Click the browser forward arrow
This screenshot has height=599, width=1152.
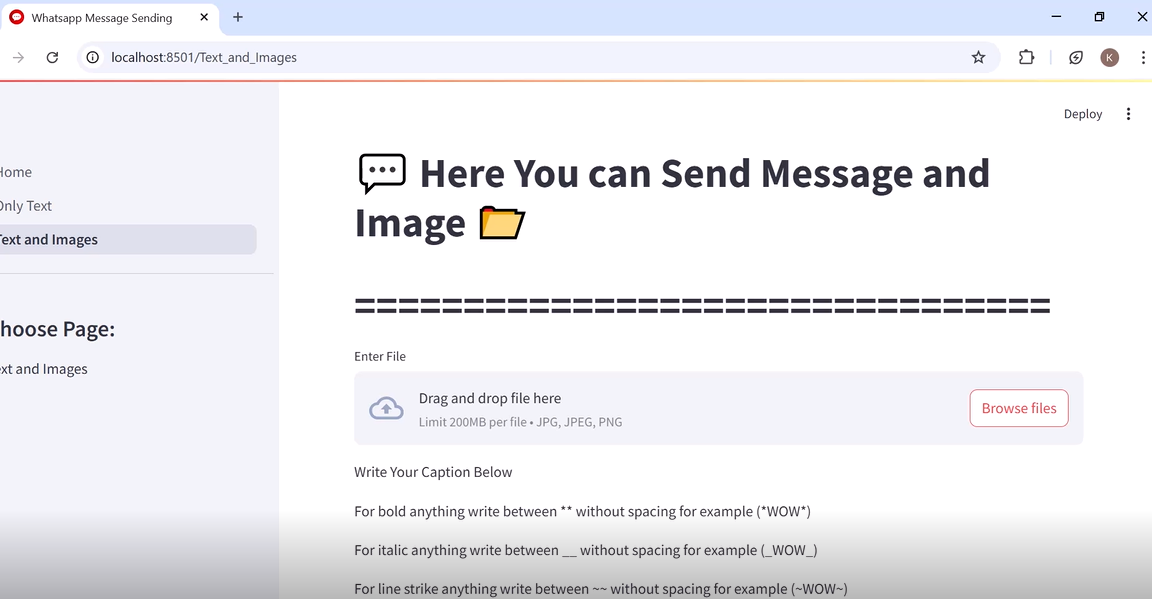point(18,57)
